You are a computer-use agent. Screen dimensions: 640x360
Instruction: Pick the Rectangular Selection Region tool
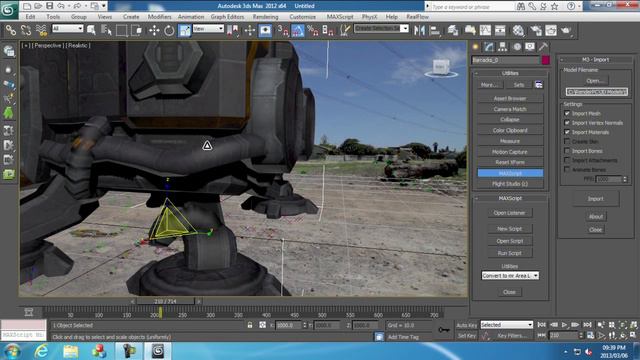coord(121,30)
